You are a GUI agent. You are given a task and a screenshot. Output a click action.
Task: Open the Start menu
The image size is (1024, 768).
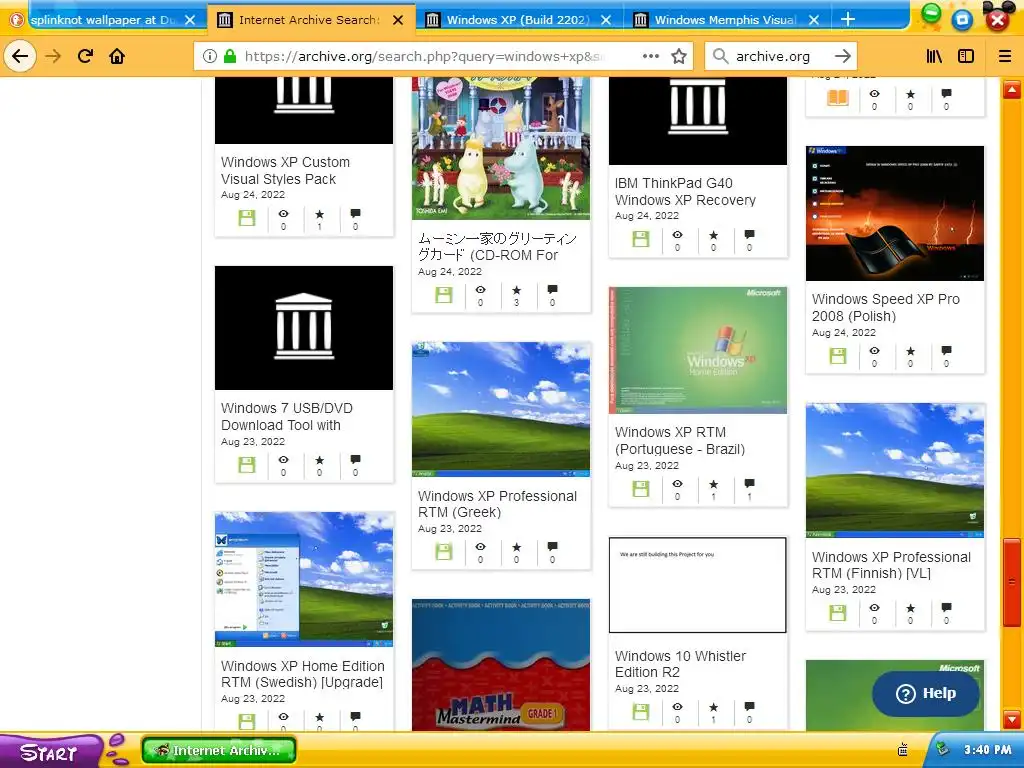click(49, 752)
